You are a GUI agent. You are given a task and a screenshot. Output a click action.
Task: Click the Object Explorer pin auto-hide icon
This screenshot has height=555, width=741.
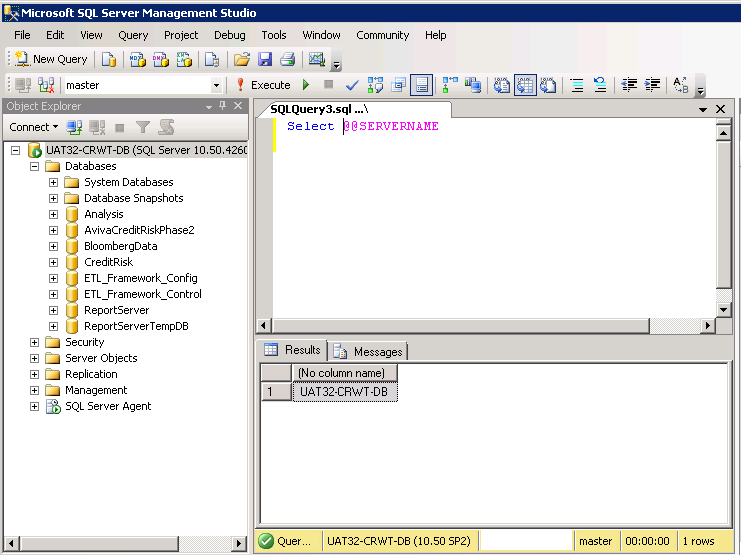coord(223,106)
